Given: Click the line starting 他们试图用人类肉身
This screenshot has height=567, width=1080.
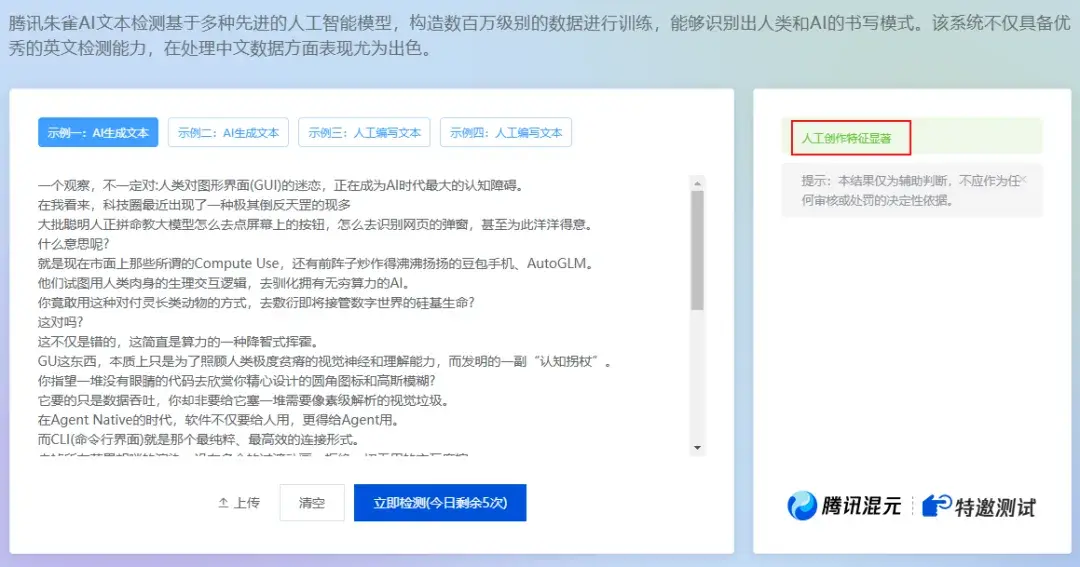Looking at the screenshot, I should tap(225, 283).
